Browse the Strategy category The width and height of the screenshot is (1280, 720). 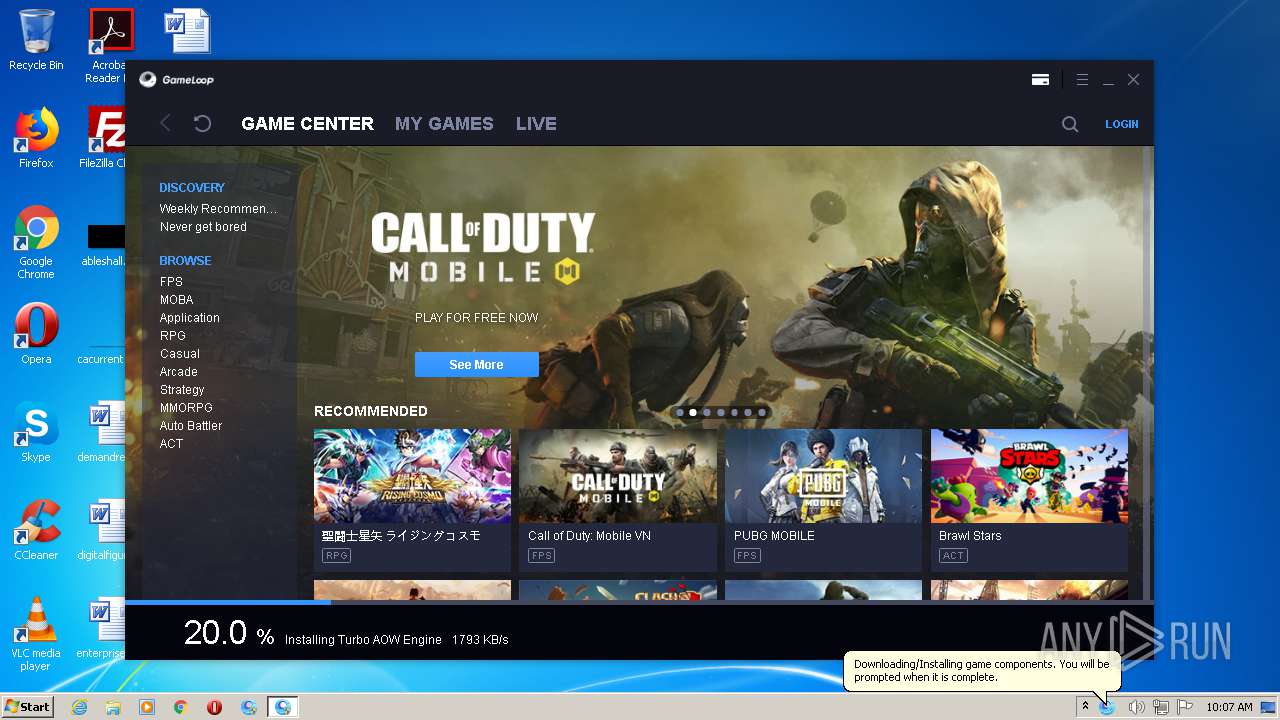(x=182, y=390)
